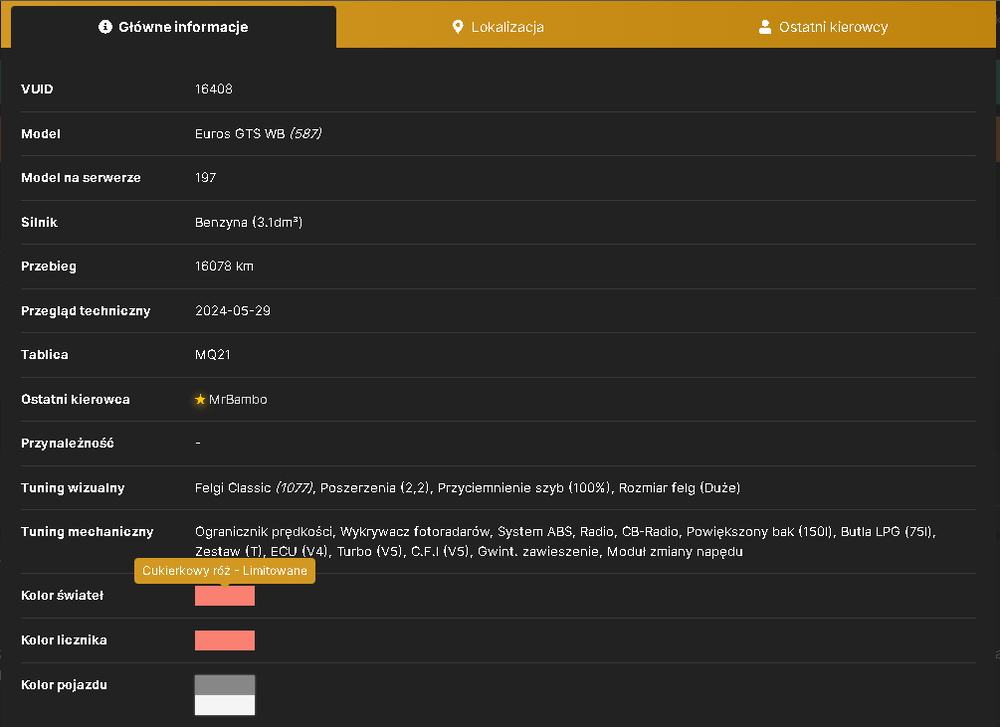Screen dimensions: 1000x727
Task: Click Gwint. zawieszenie entry
Action: (x=538, y=552)
